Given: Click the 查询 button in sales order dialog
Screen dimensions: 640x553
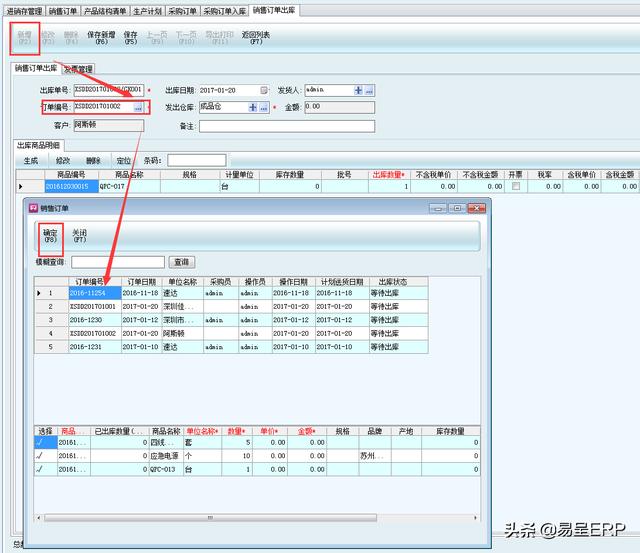Looking at the screenshot, I should (183, 262).
